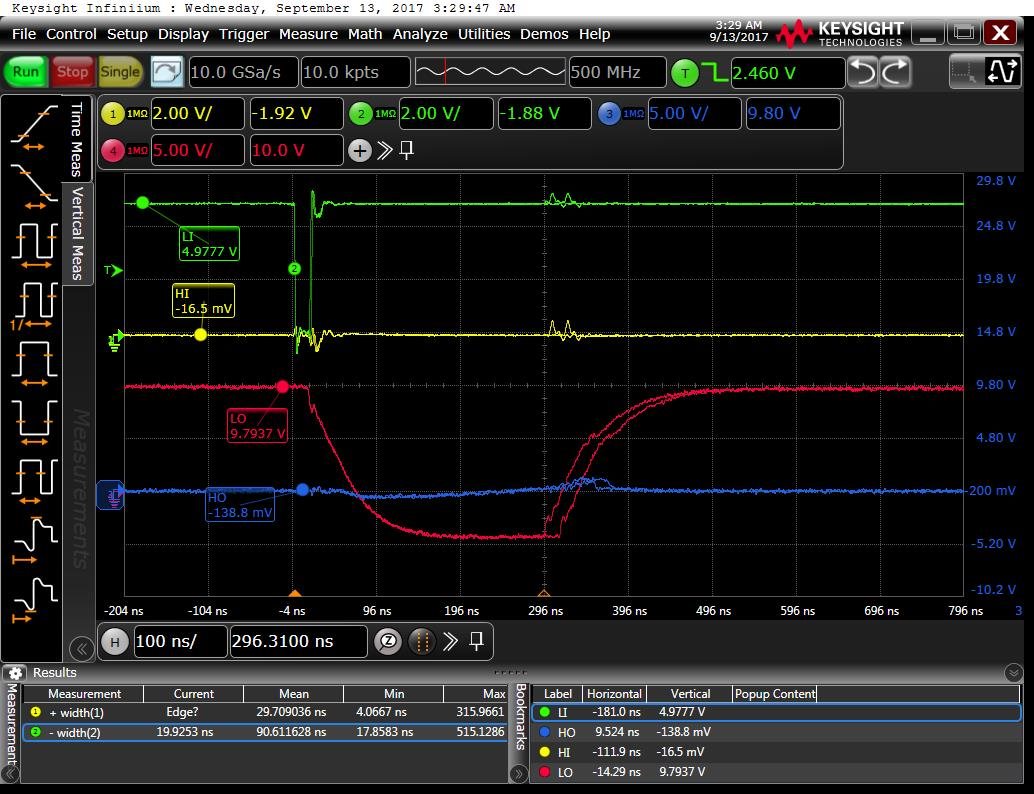Viewport: 1034px width, 794px height.
Task: Select the Vertical Meas tab
Action: 76,233
